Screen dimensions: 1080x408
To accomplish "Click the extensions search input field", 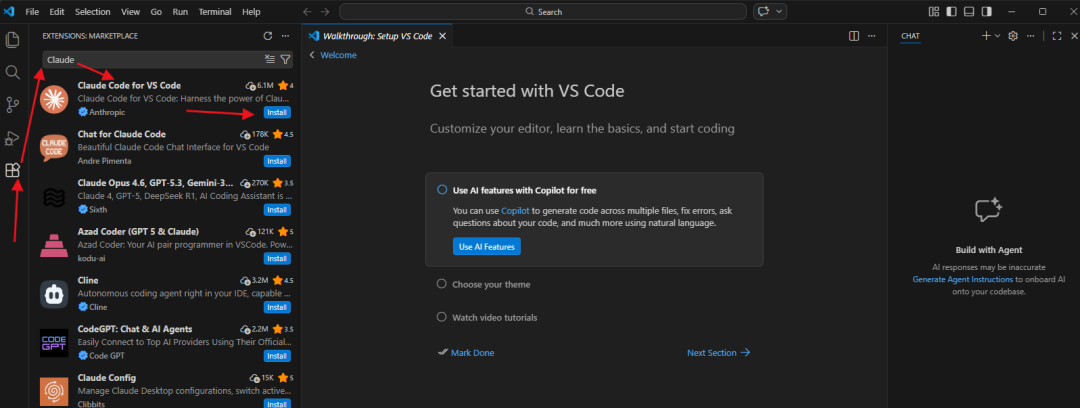I will coord(150,60).
